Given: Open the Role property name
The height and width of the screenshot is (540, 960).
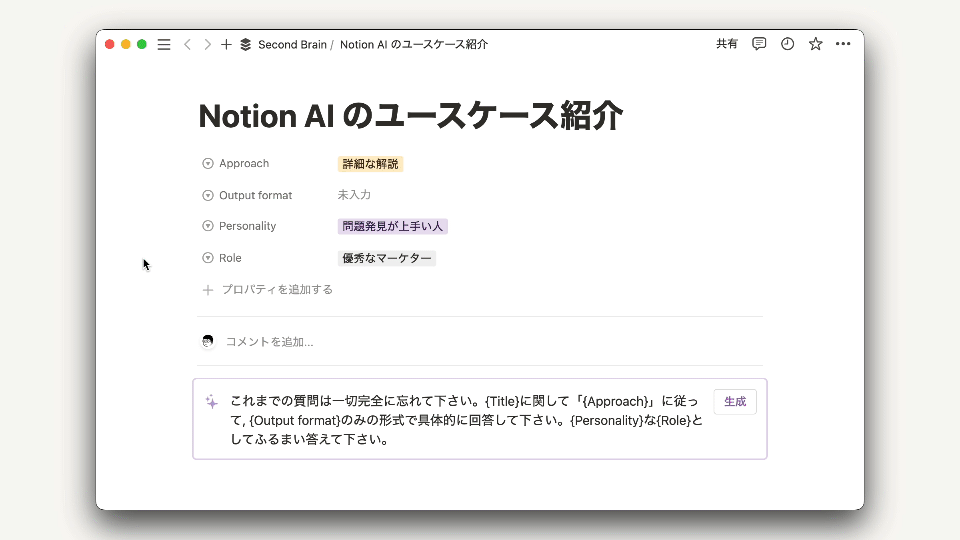Looking at the screenshot, I should pyautogui.click(x=230, y=258).
